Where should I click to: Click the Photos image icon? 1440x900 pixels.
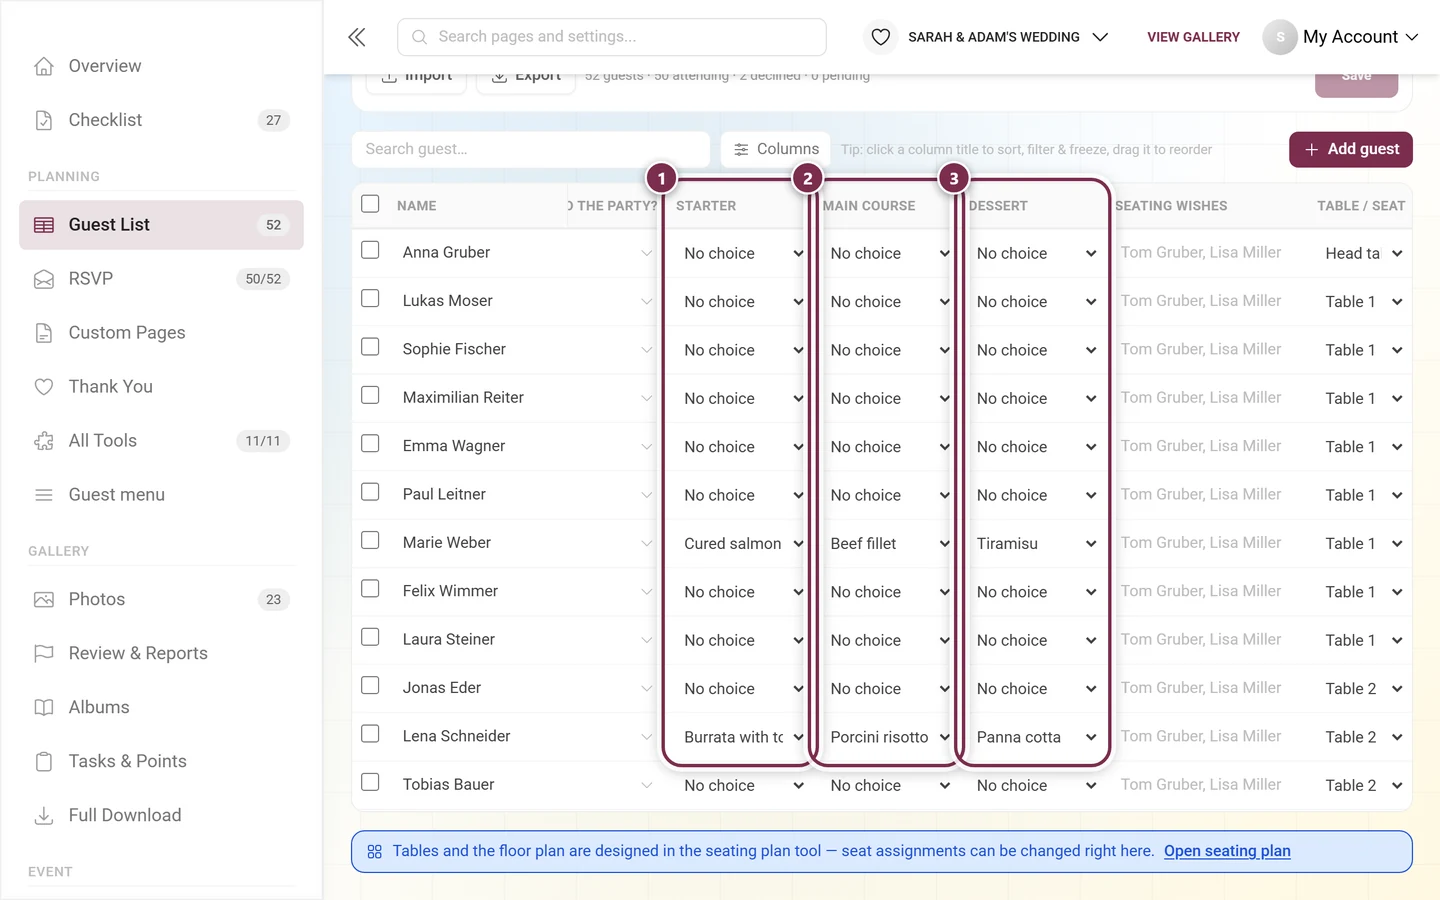coord(44,600)
